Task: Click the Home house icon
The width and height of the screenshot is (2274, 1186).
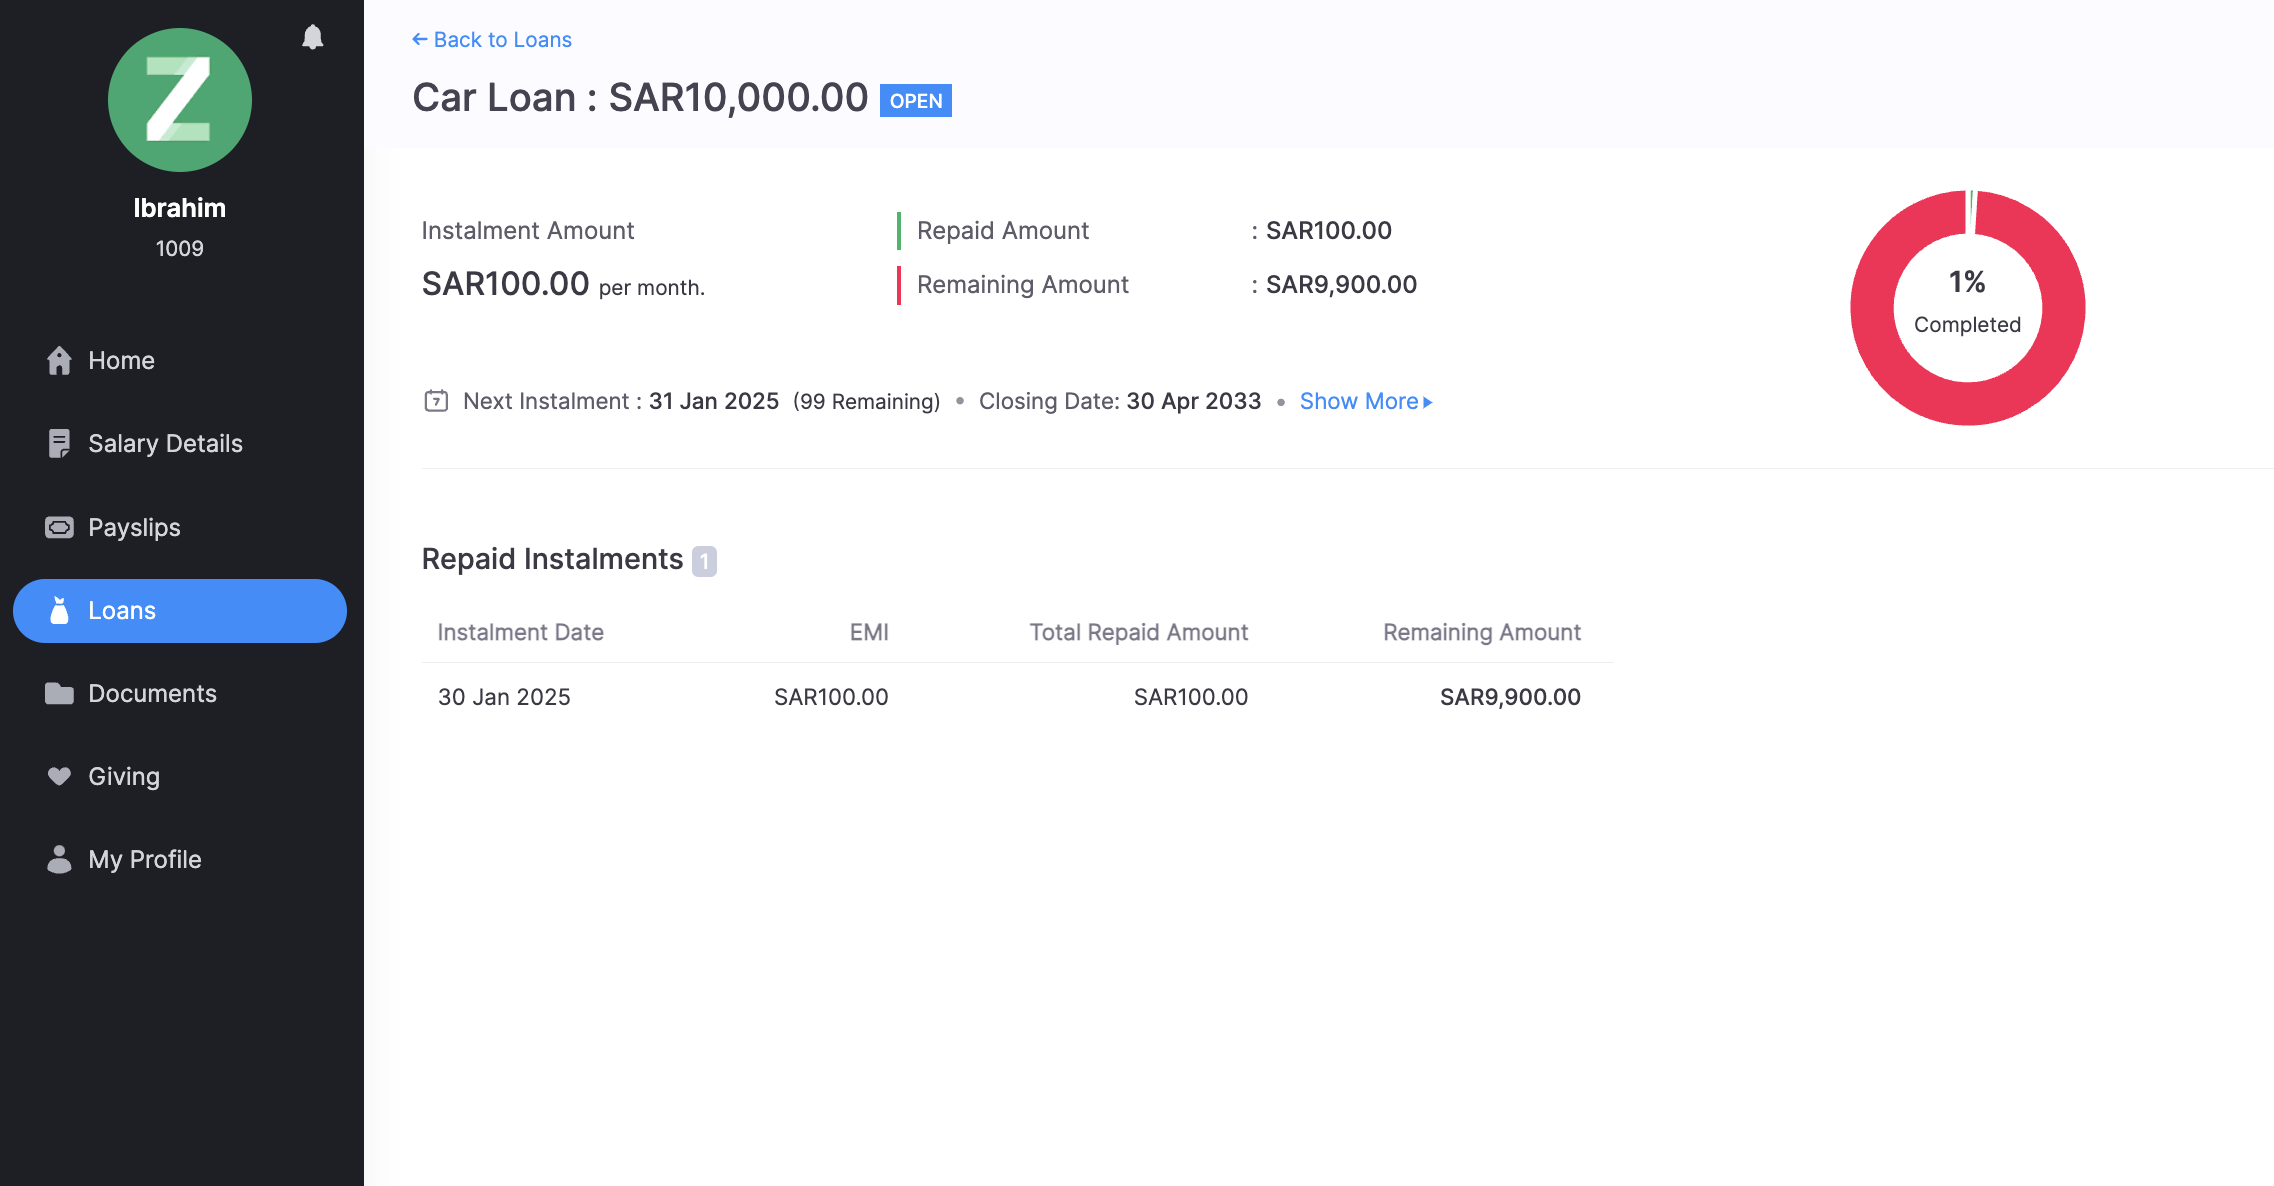Action: (59, 360)
